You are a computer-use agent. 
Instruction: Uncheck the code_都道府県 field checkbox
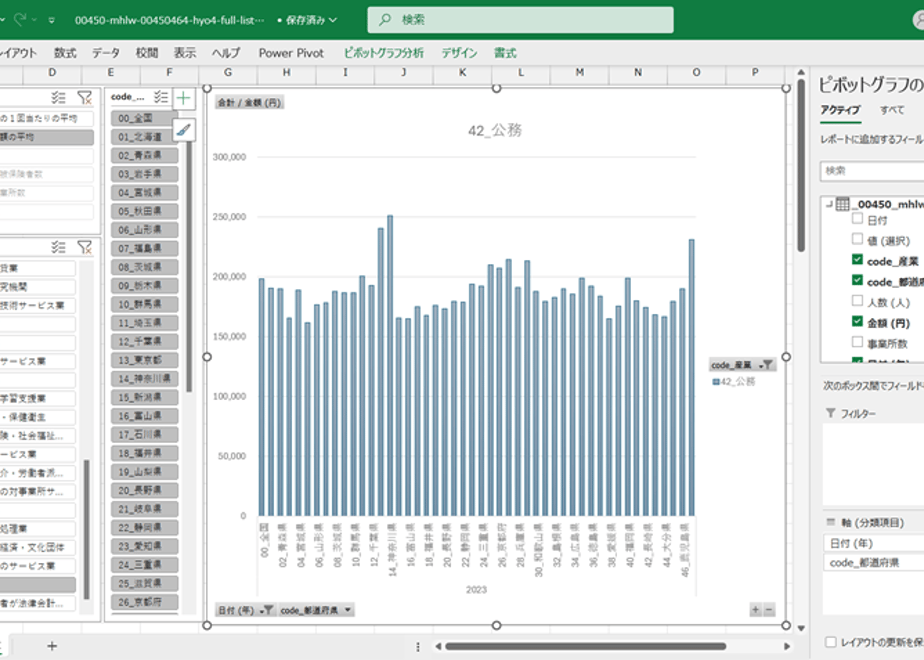[x=857, y=280]
